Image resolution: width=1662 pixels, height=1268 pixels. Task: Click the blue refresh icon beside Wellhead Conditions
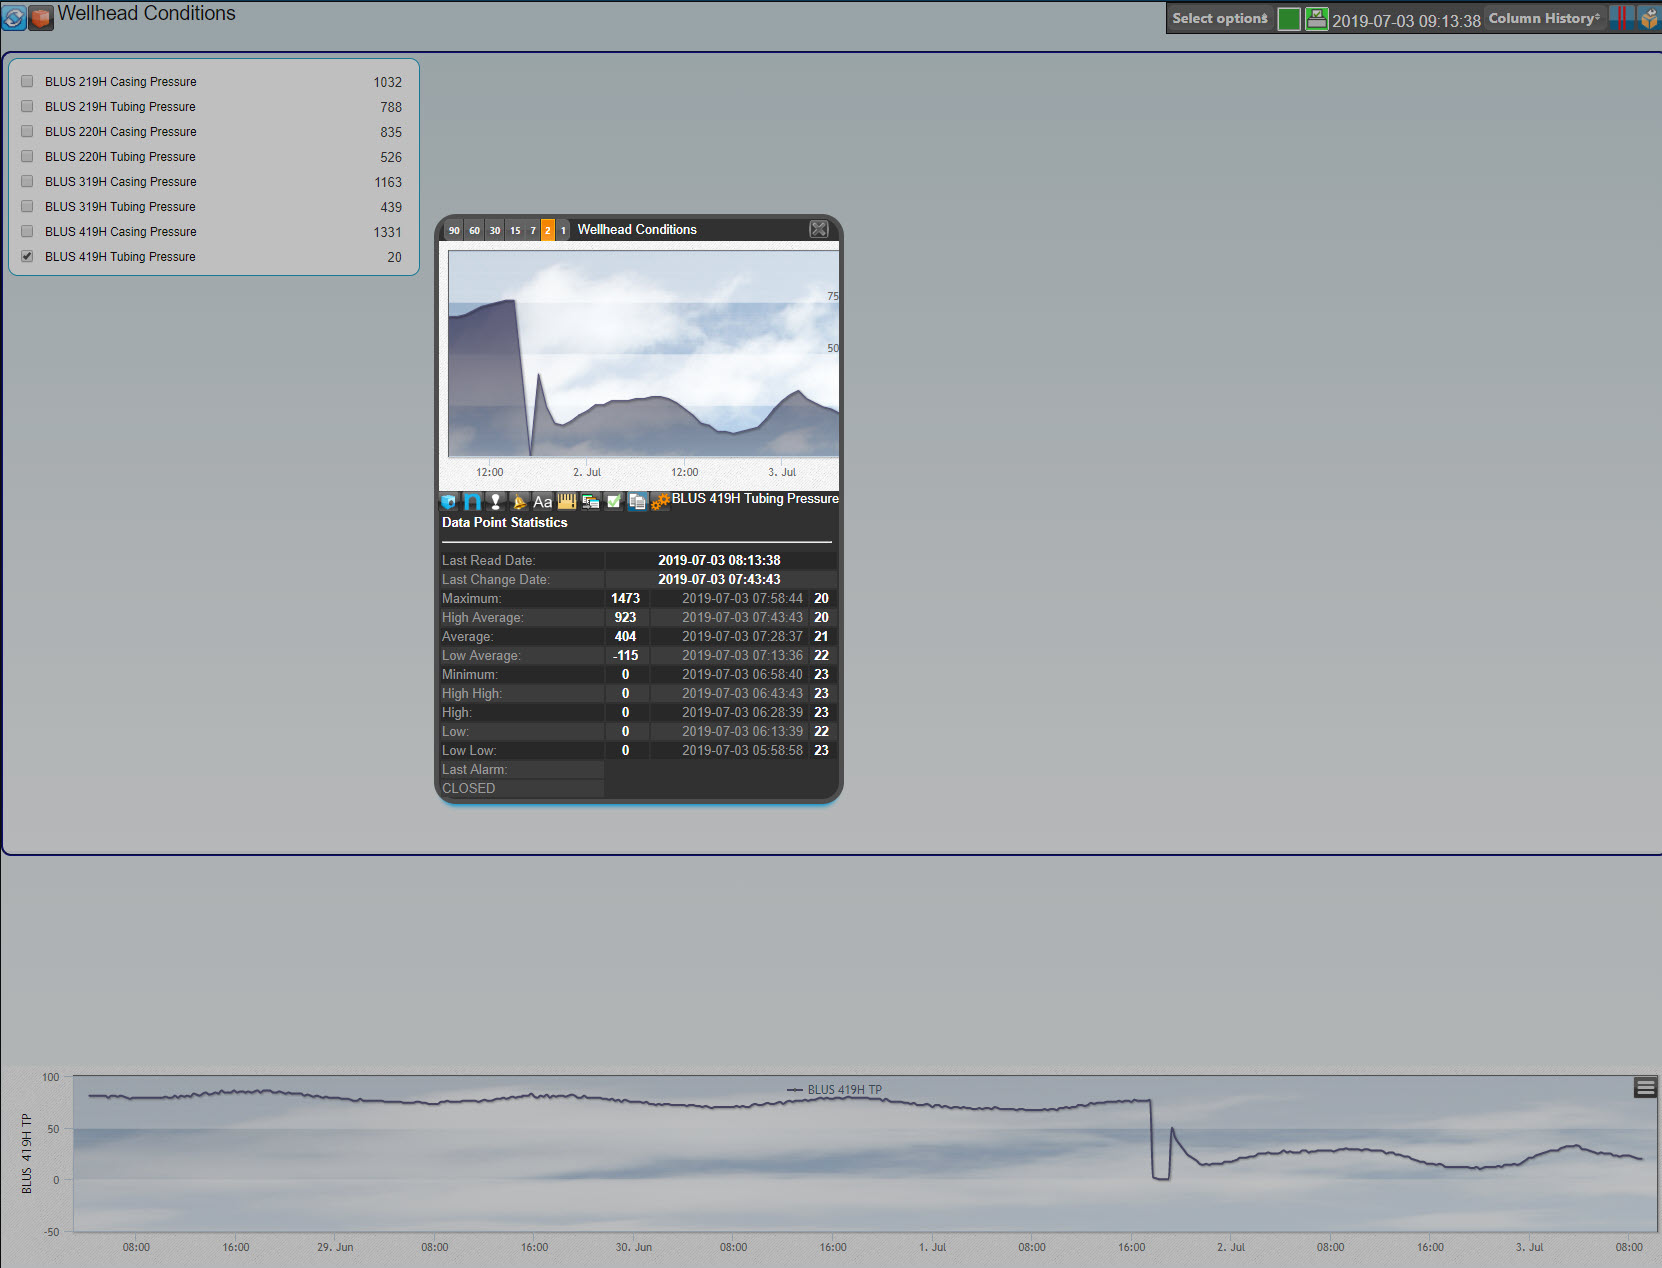coord(14,17)
